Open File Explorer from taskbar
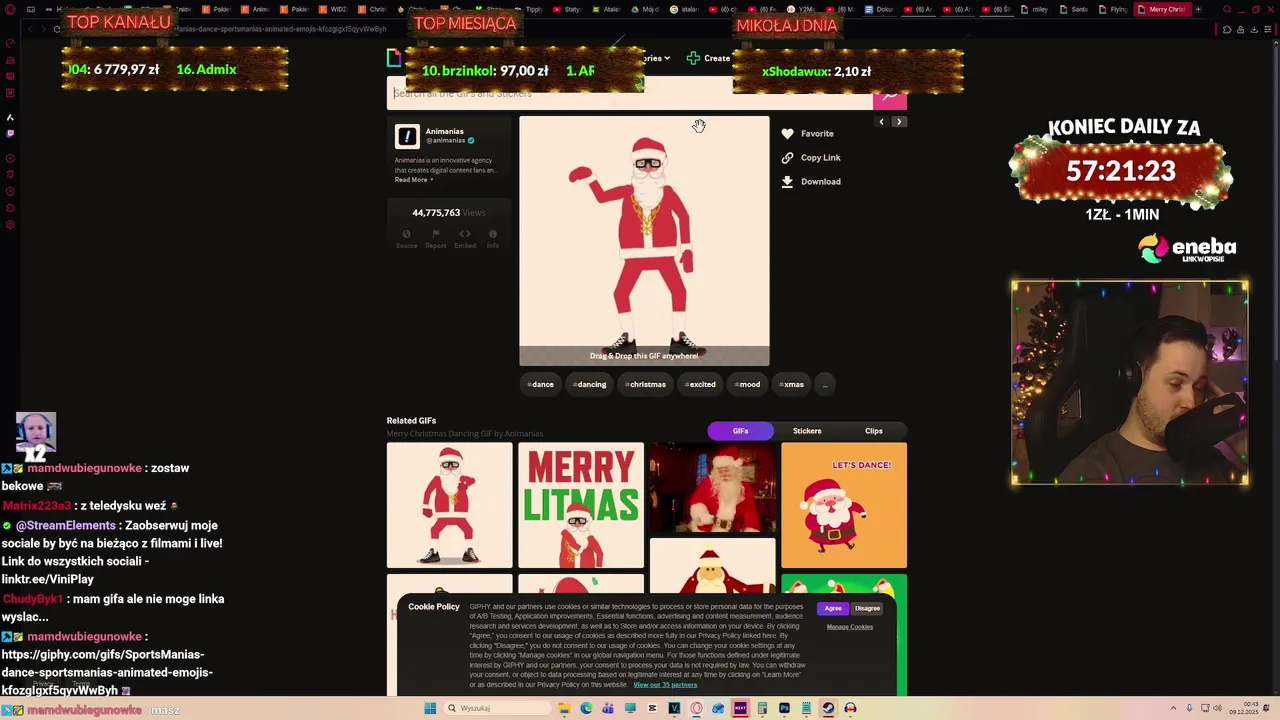The width and height of the screenshot is (1280, 720). tap(565, 708)
